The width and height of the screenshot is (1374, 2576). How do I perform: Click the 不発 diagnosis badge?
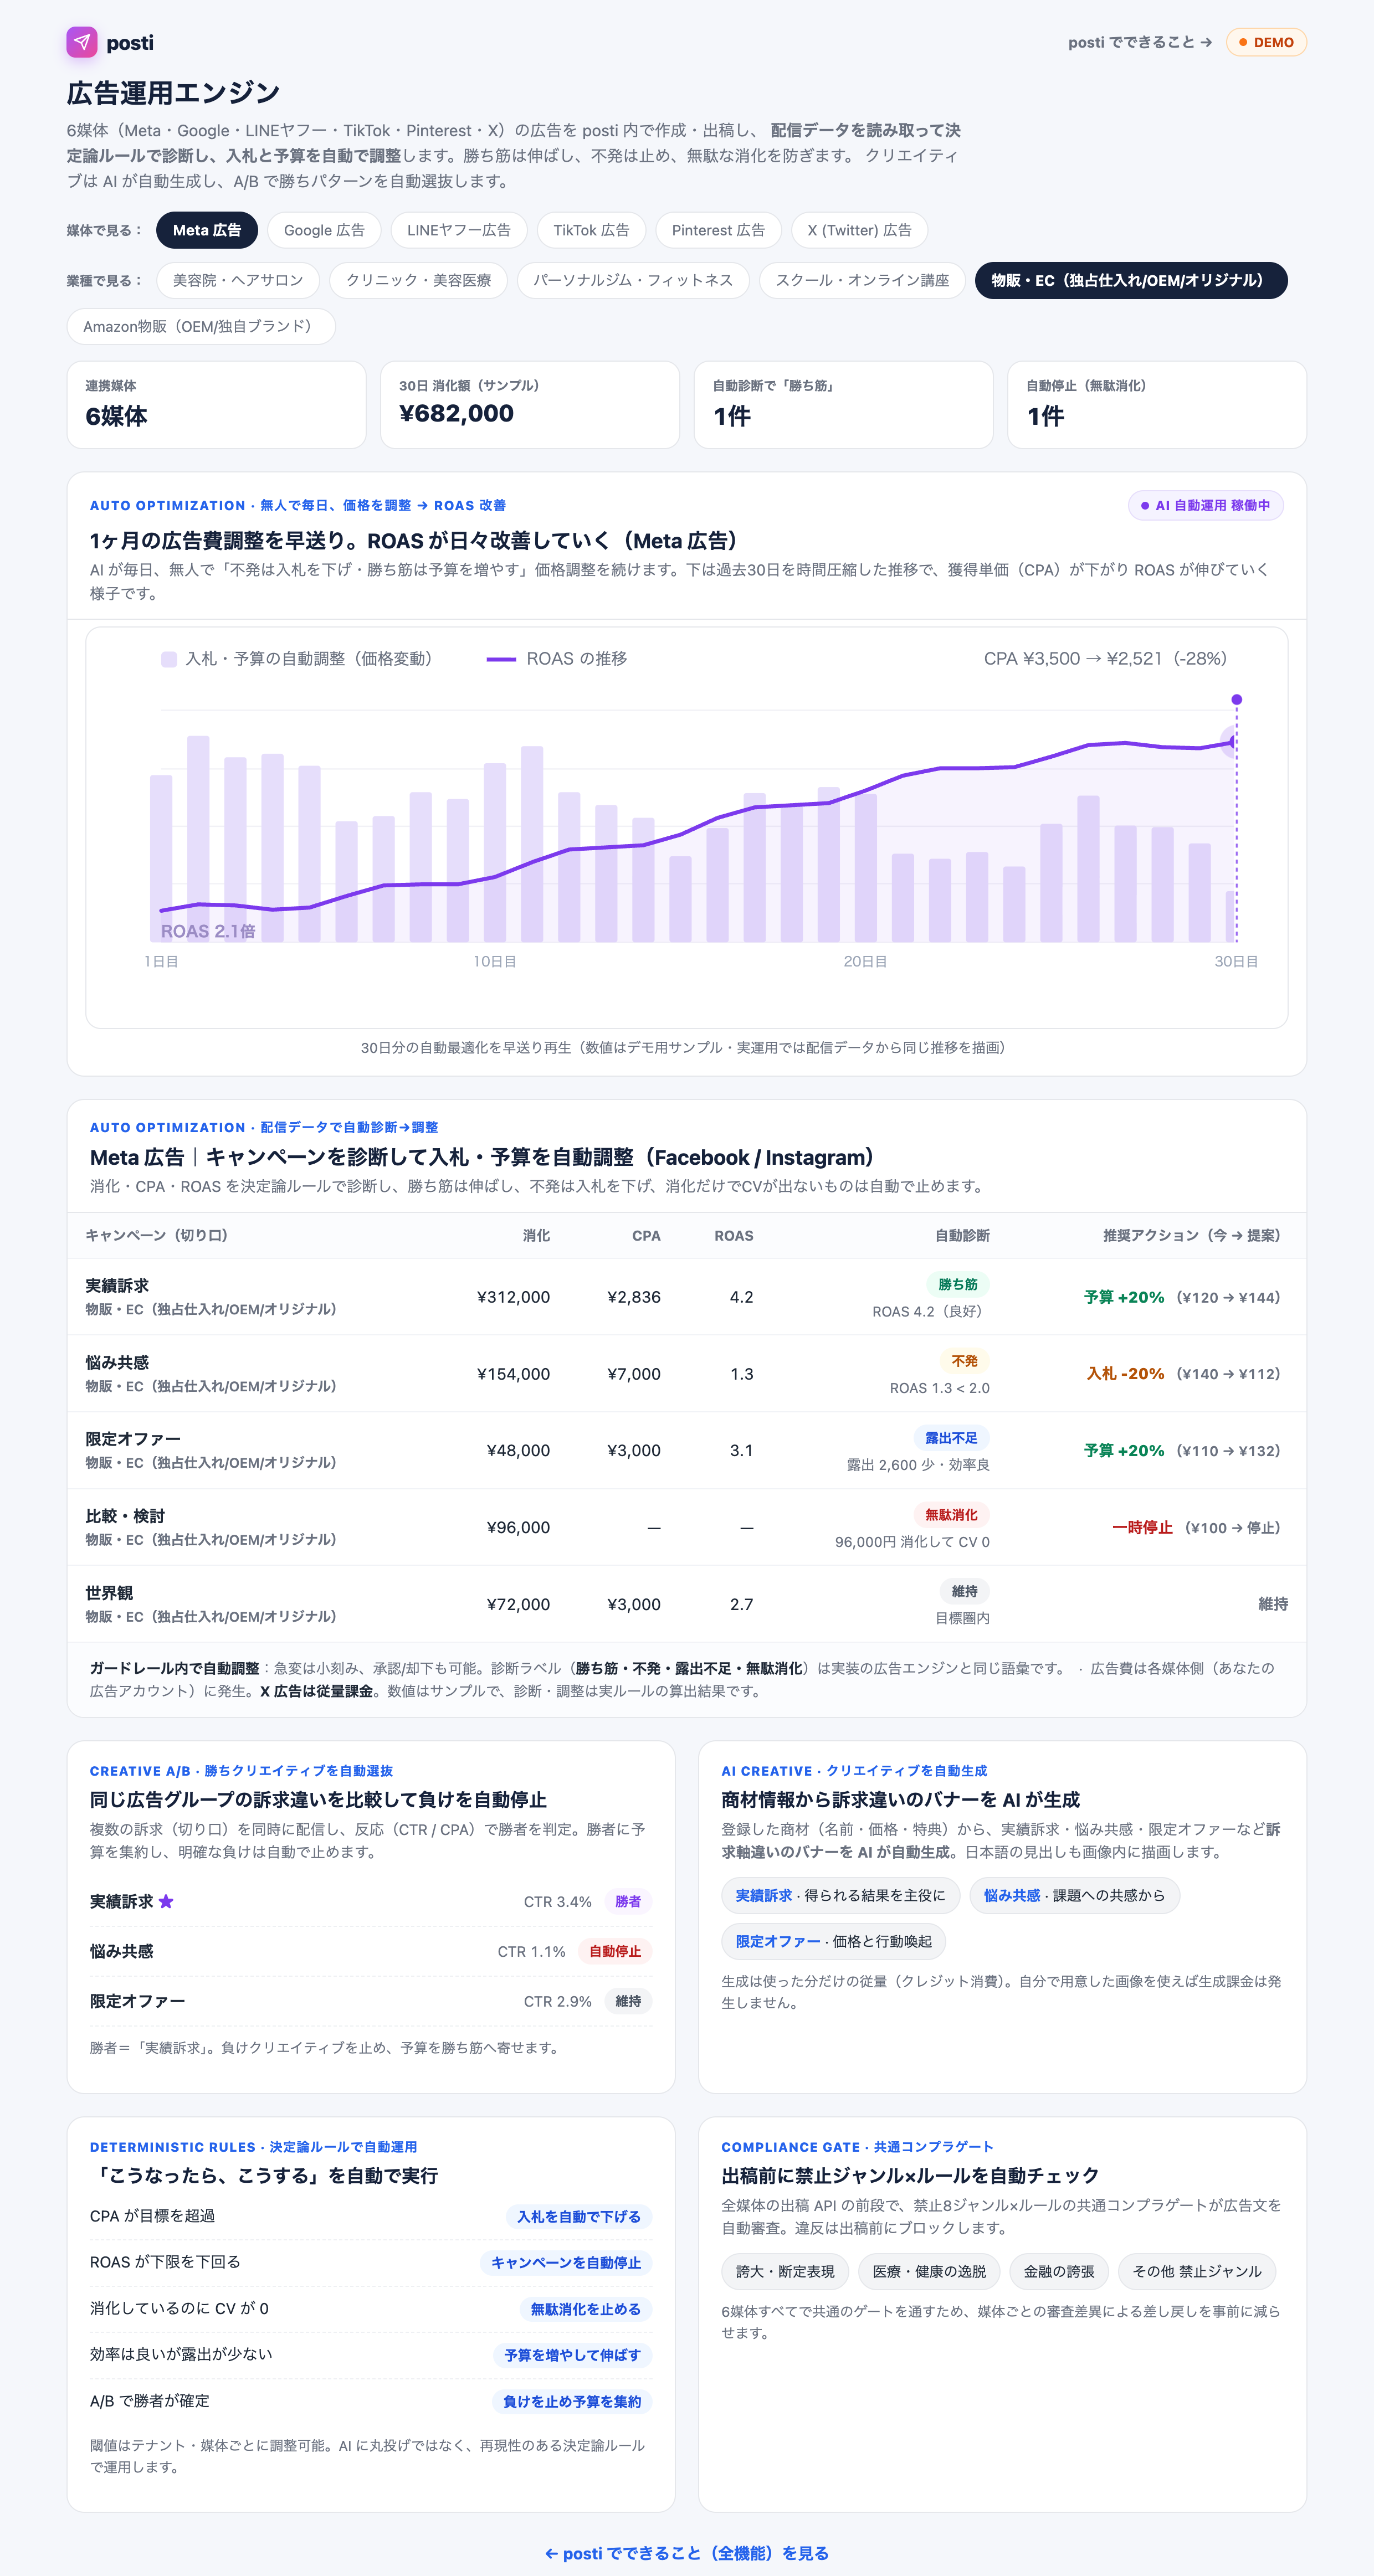(965, 1361)
